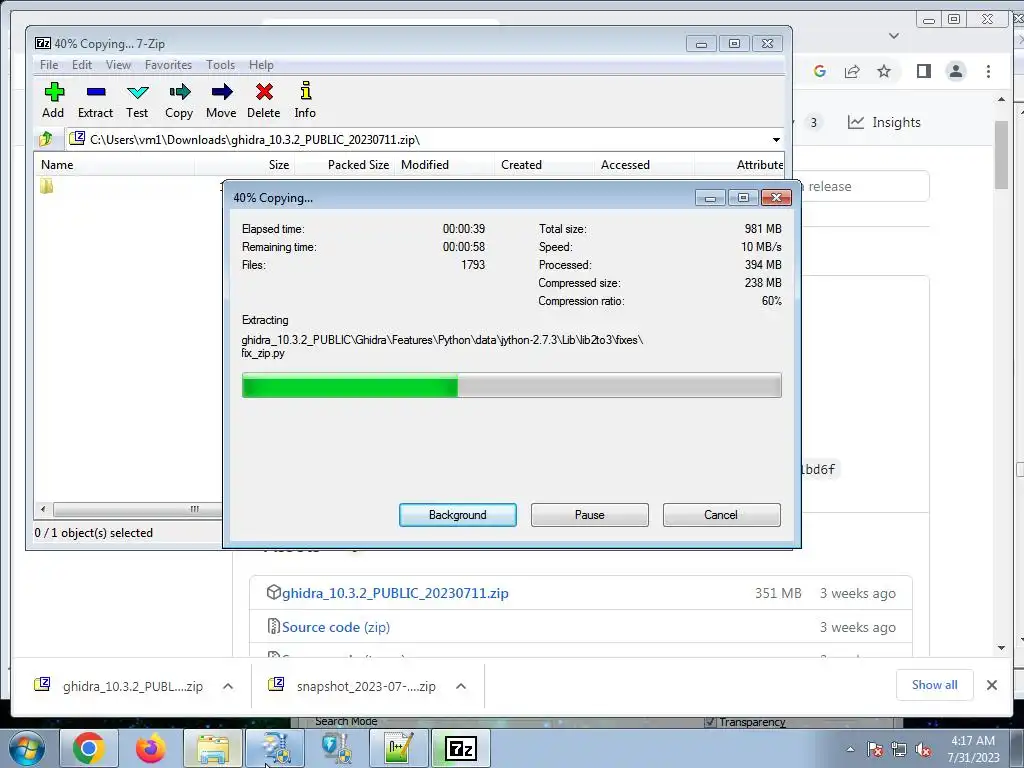Click the Add toolbar icon in 7-Zip
Image resolution: width=1024 pixels, height=768 pixels.
[54, 101]
